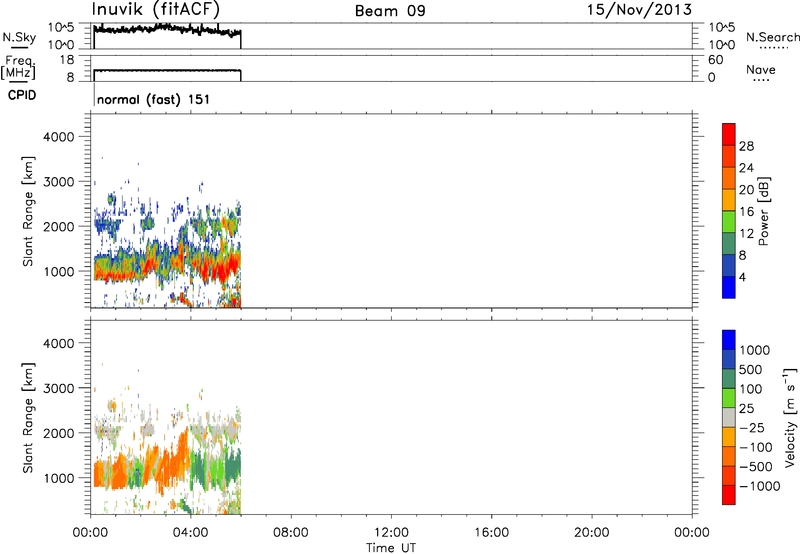Click the frequency trace line in Freq panel
This screenshot has height=554, width=800.
tap(167, 70)
